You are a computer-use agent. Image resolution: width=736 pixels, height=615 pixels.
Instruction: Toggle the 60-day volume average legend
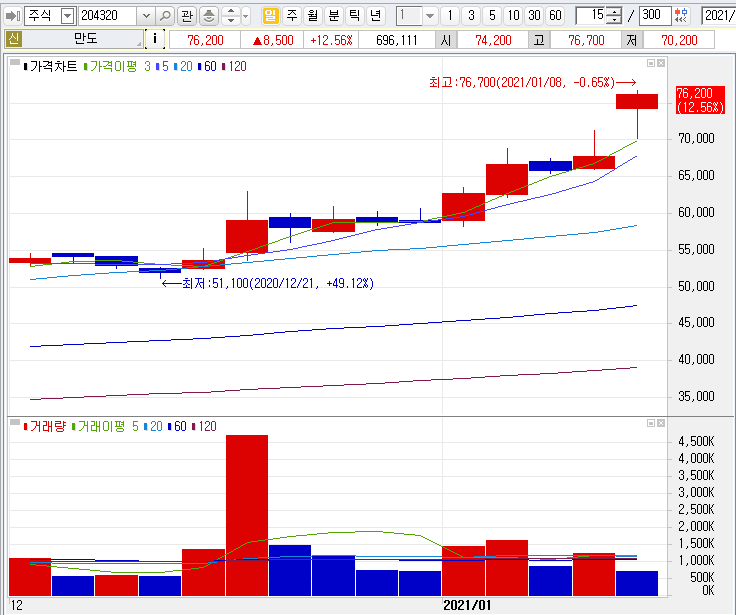pyautogui.click(x=177, y=427)
